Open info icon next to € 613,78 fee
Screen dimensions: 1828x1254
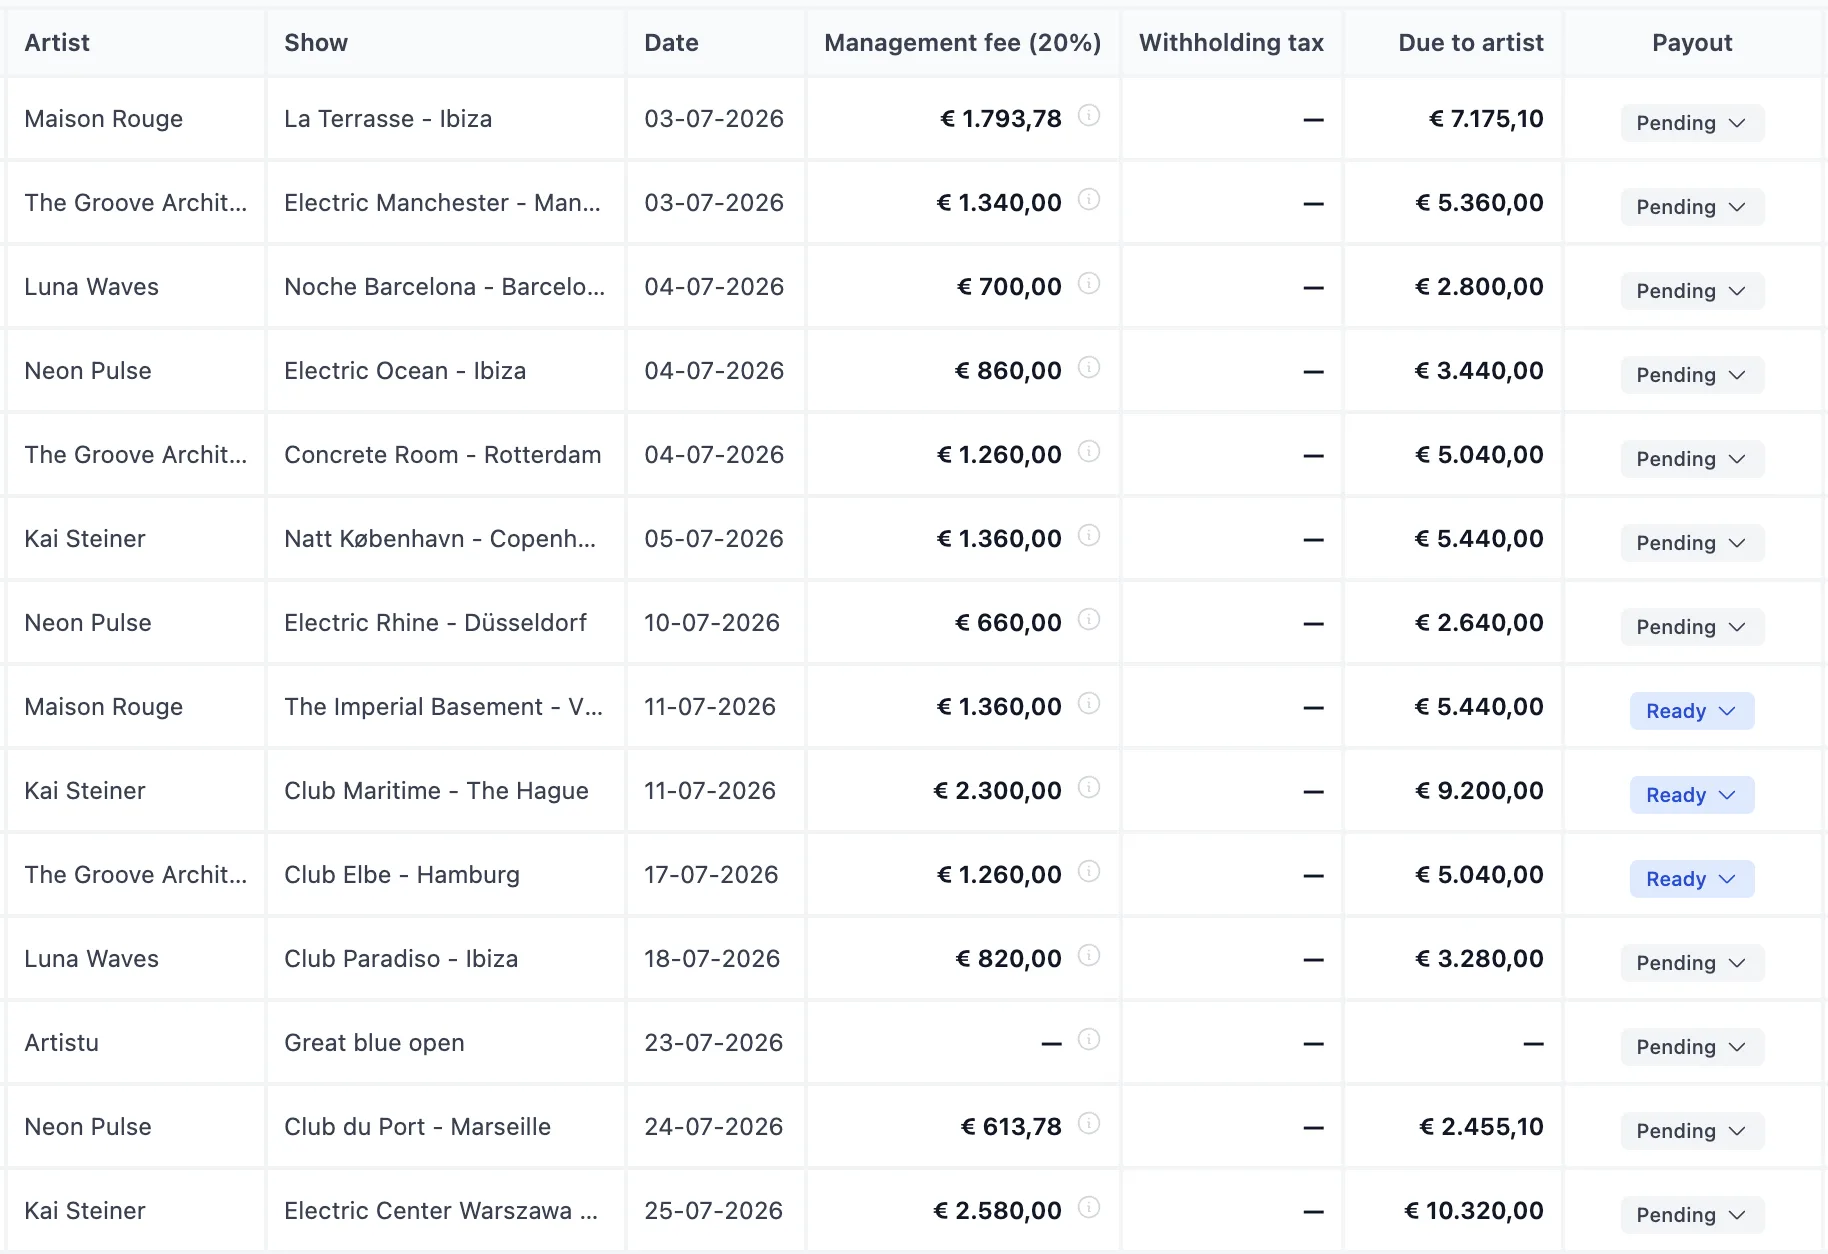point(1089,1124)
